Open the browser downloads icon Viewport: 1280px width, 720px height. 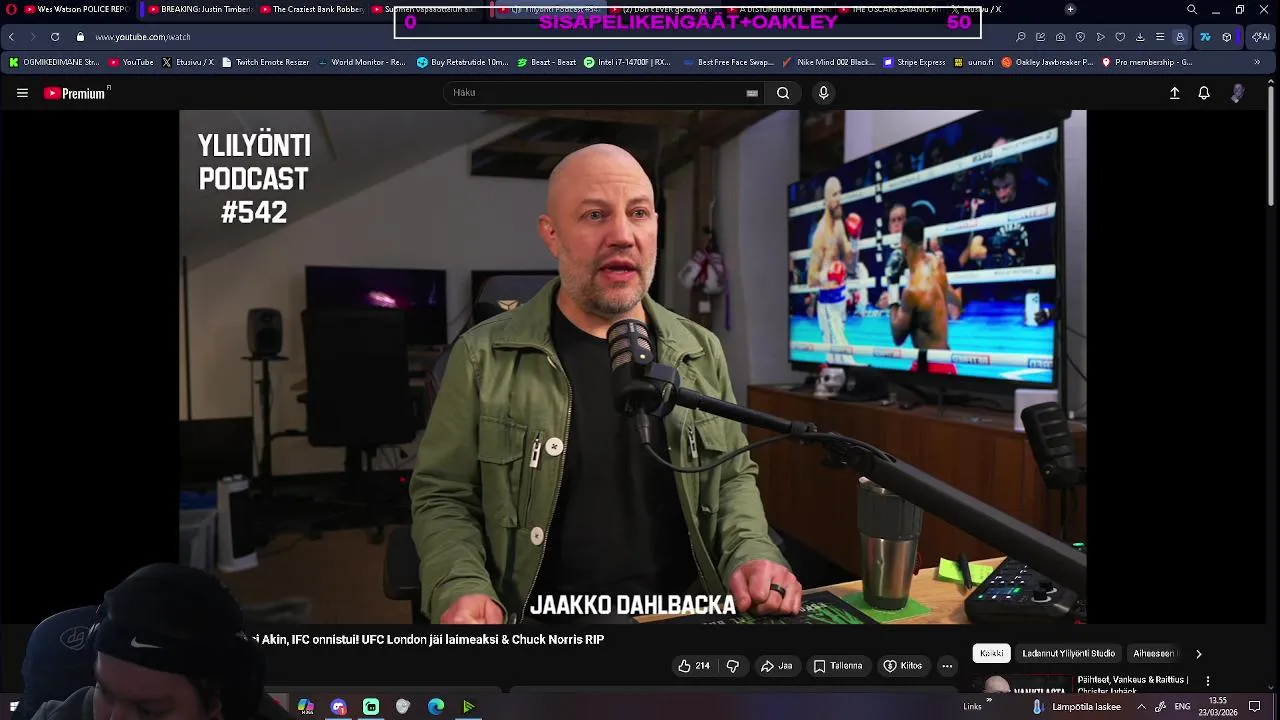click(1140, 37)
